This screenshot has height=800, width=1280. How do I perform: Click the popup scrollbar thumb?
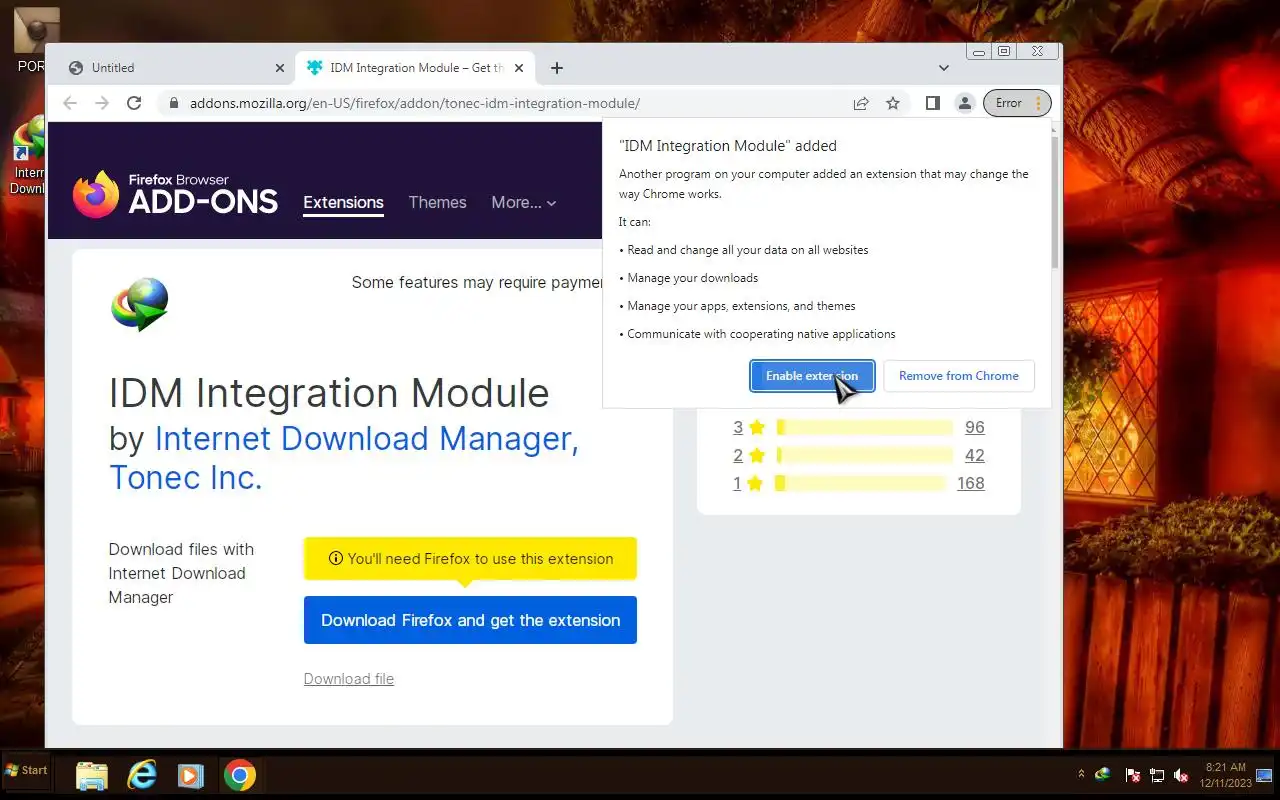click(x=1054, y=202)
